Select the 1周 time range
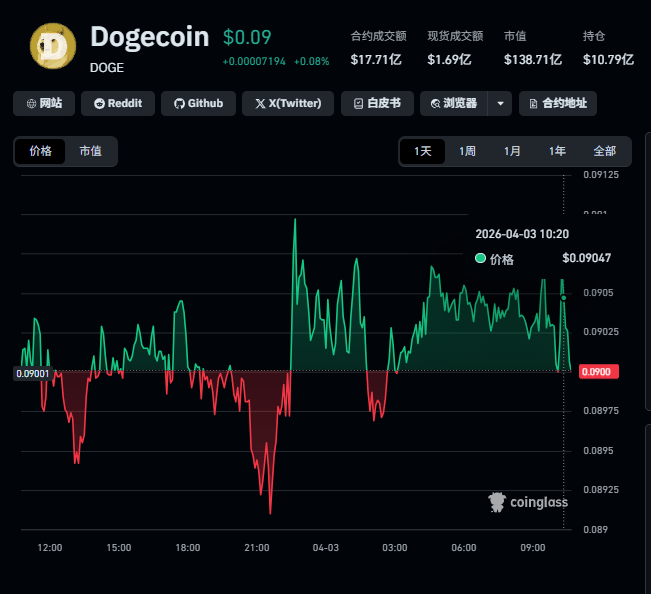 click(x=467, y=151)
